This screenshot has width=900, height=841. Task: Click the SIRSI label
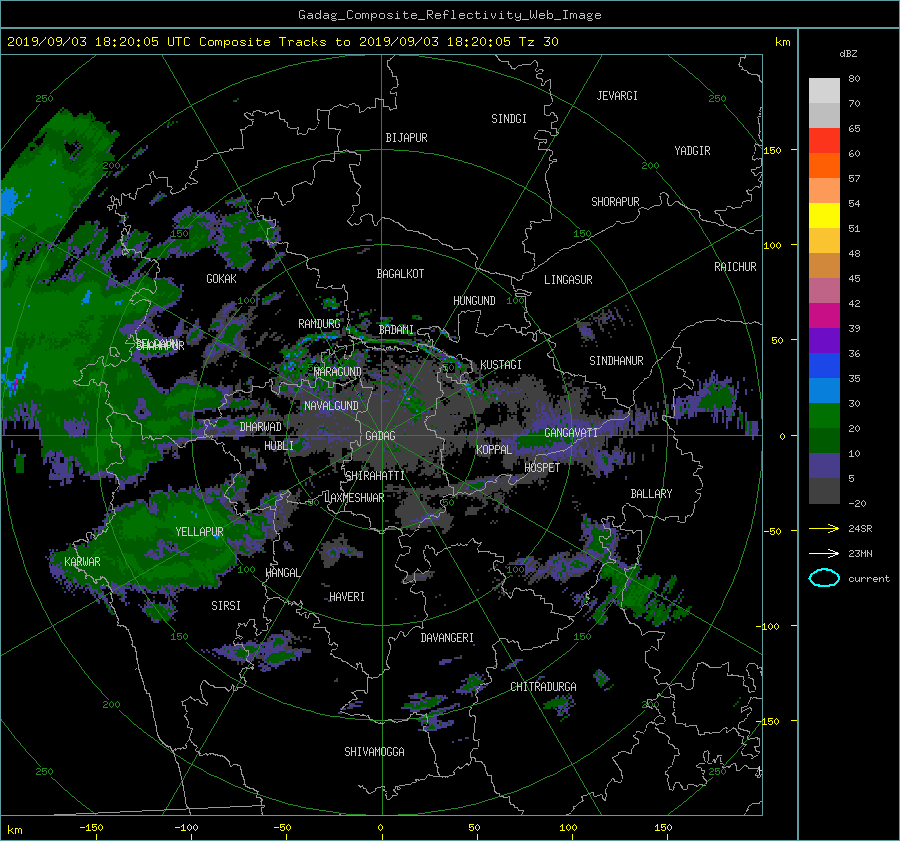click(226, 606)
